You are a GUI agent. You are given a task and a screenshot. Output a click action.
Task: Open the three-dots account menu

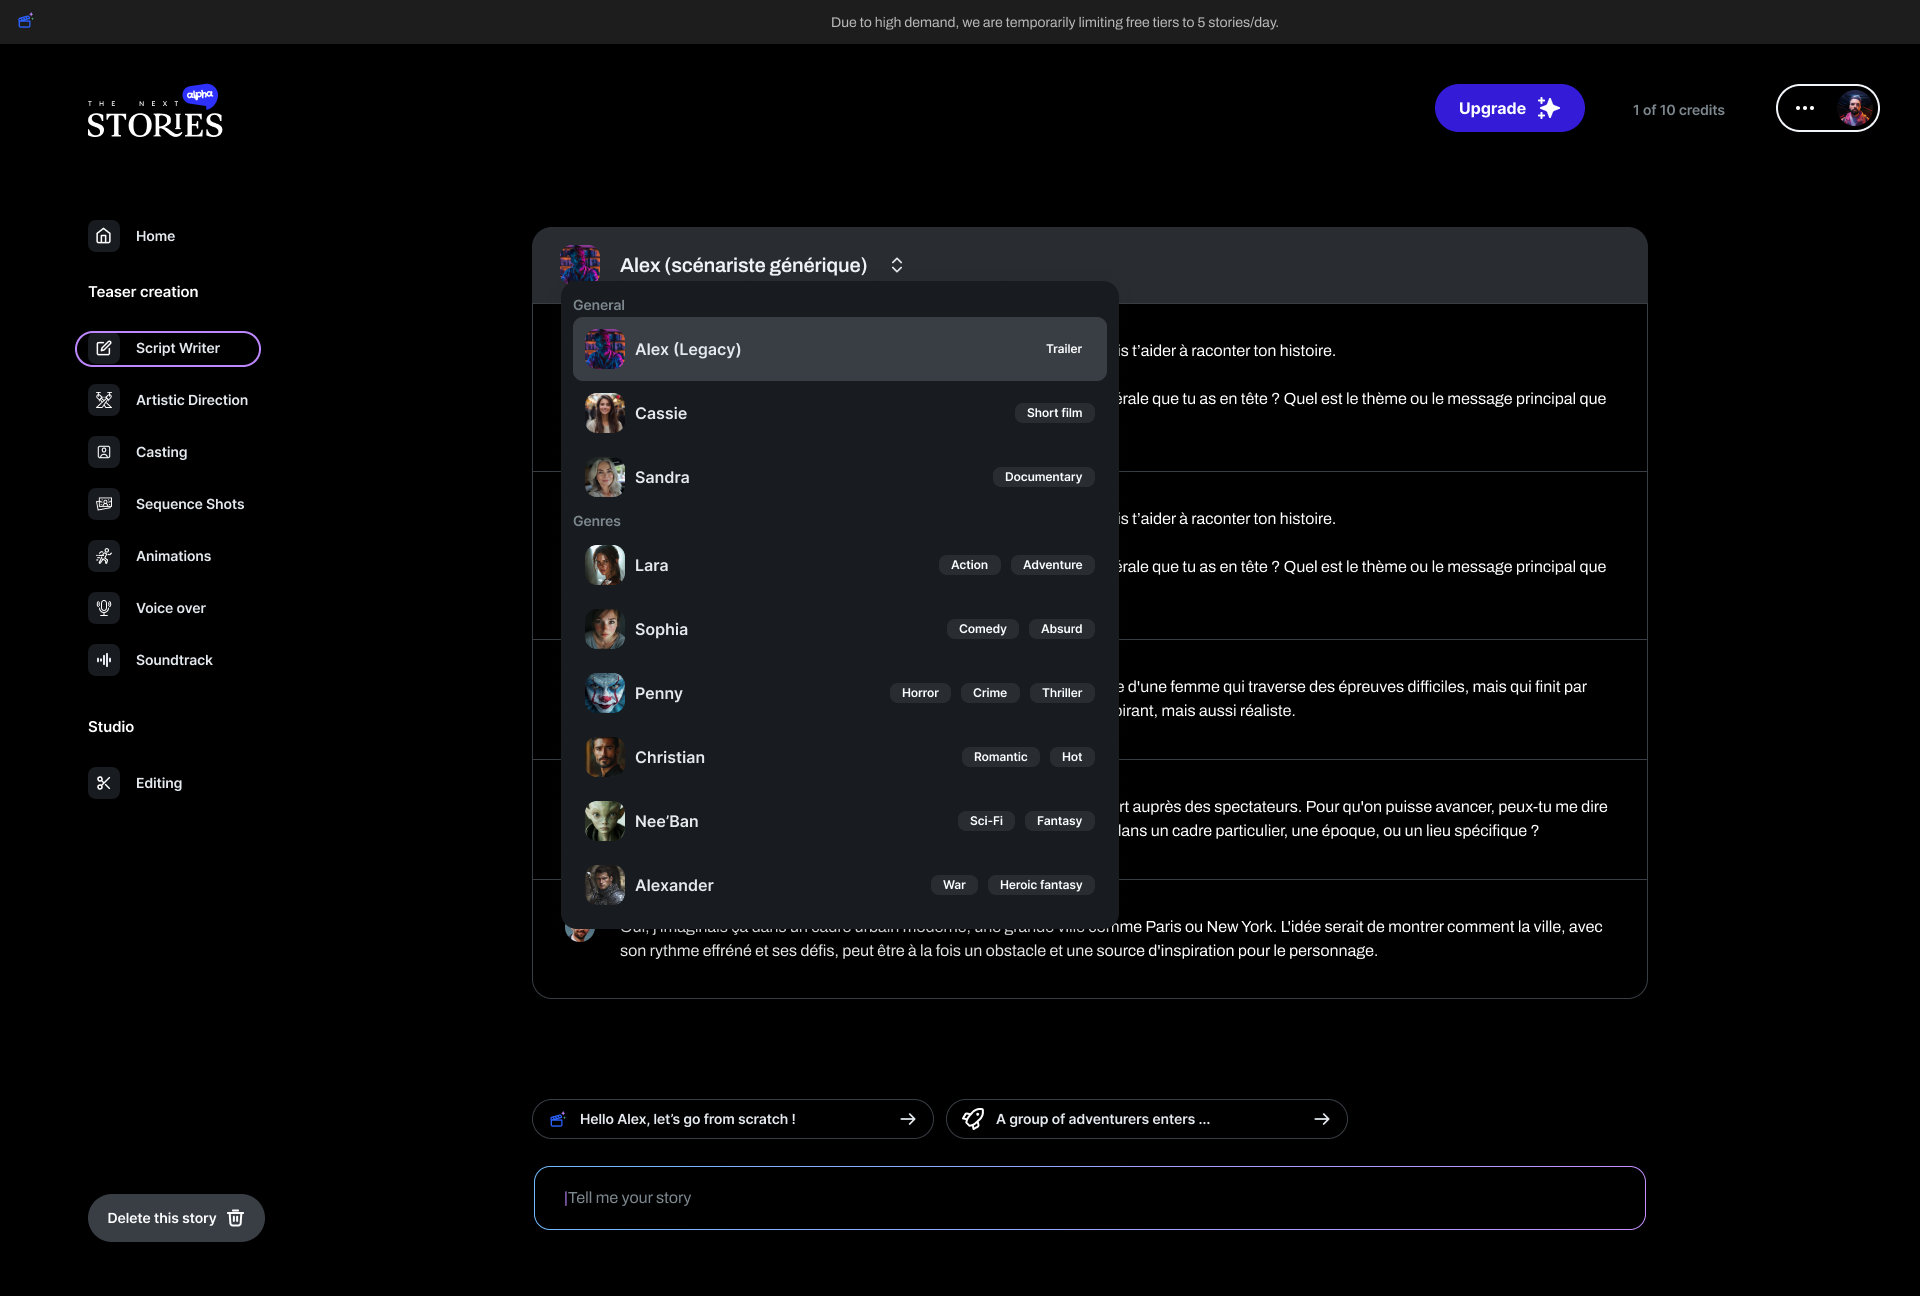click(x=1805, y=108)
